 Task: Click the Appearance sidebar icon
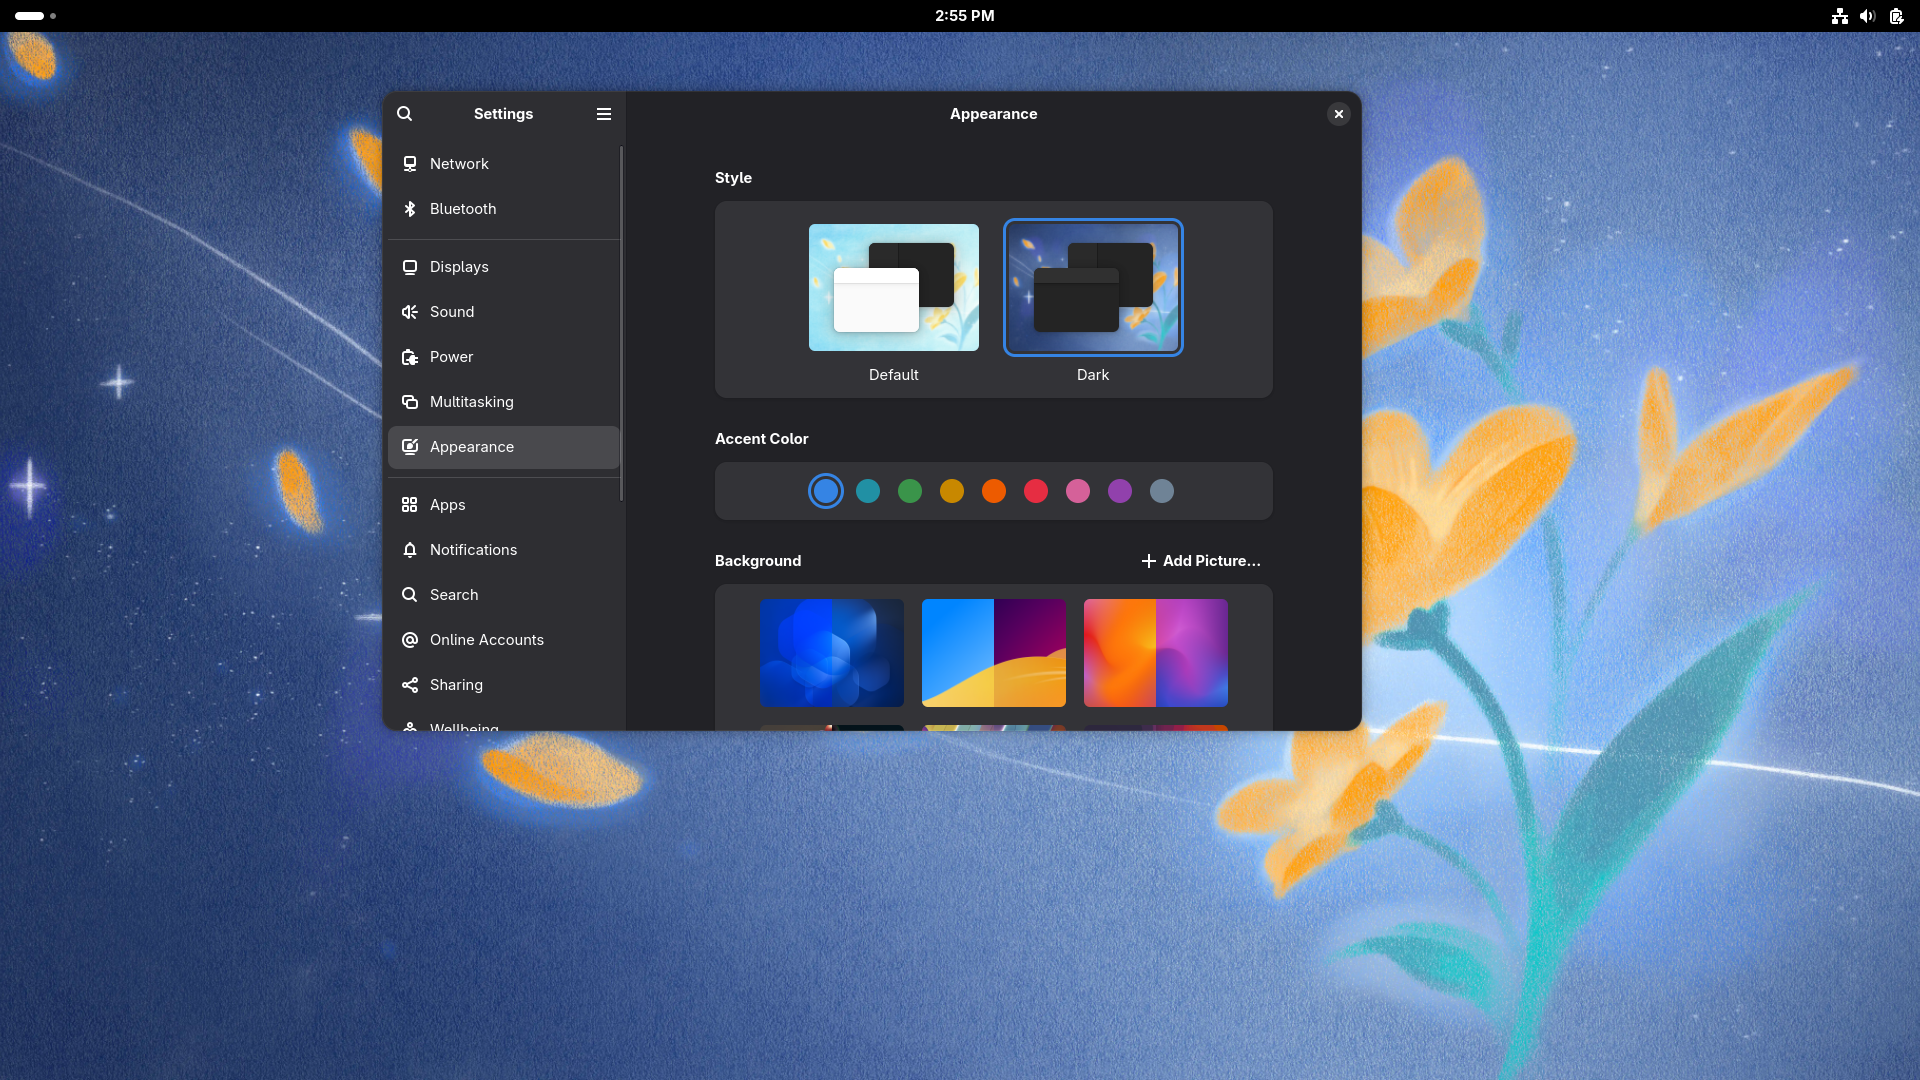click(410, 447)
